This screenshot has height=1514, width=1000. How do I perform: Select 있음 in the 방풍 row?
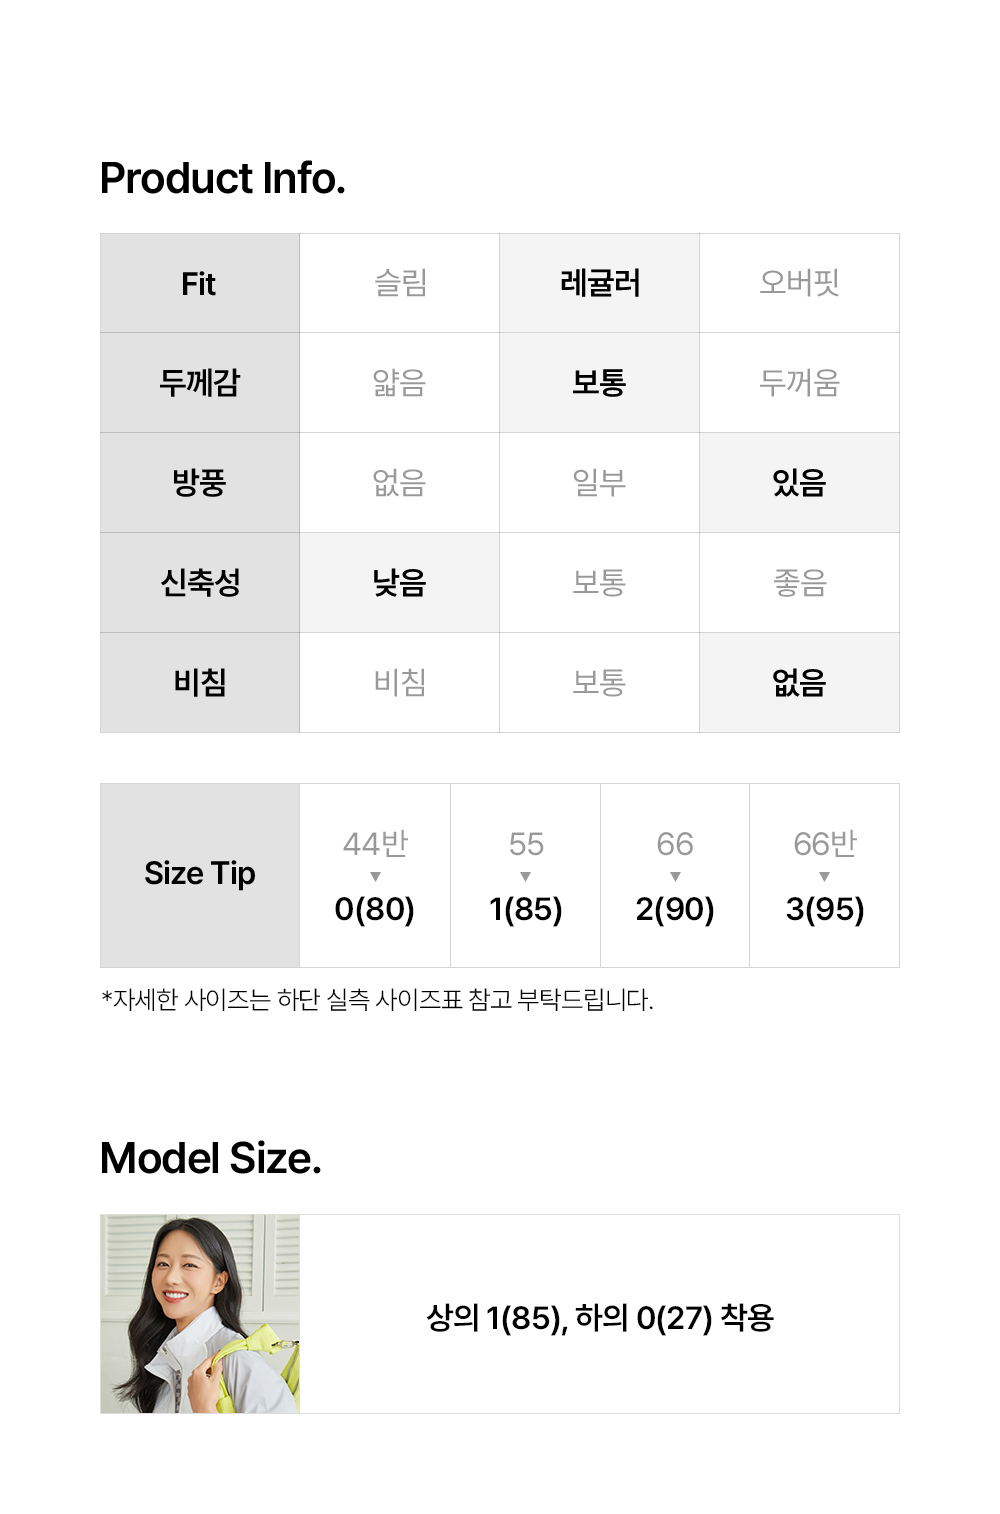pyautogui.click(x=799, y=483)
